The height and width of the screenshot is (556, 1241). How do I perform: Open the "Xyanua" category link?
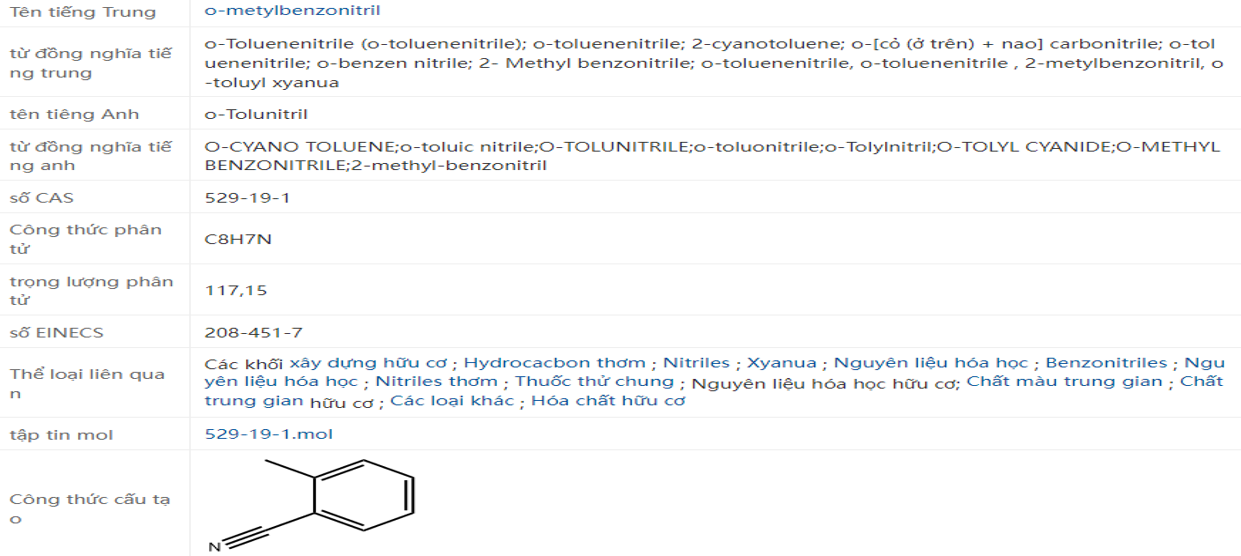click(x=781, y=363)
